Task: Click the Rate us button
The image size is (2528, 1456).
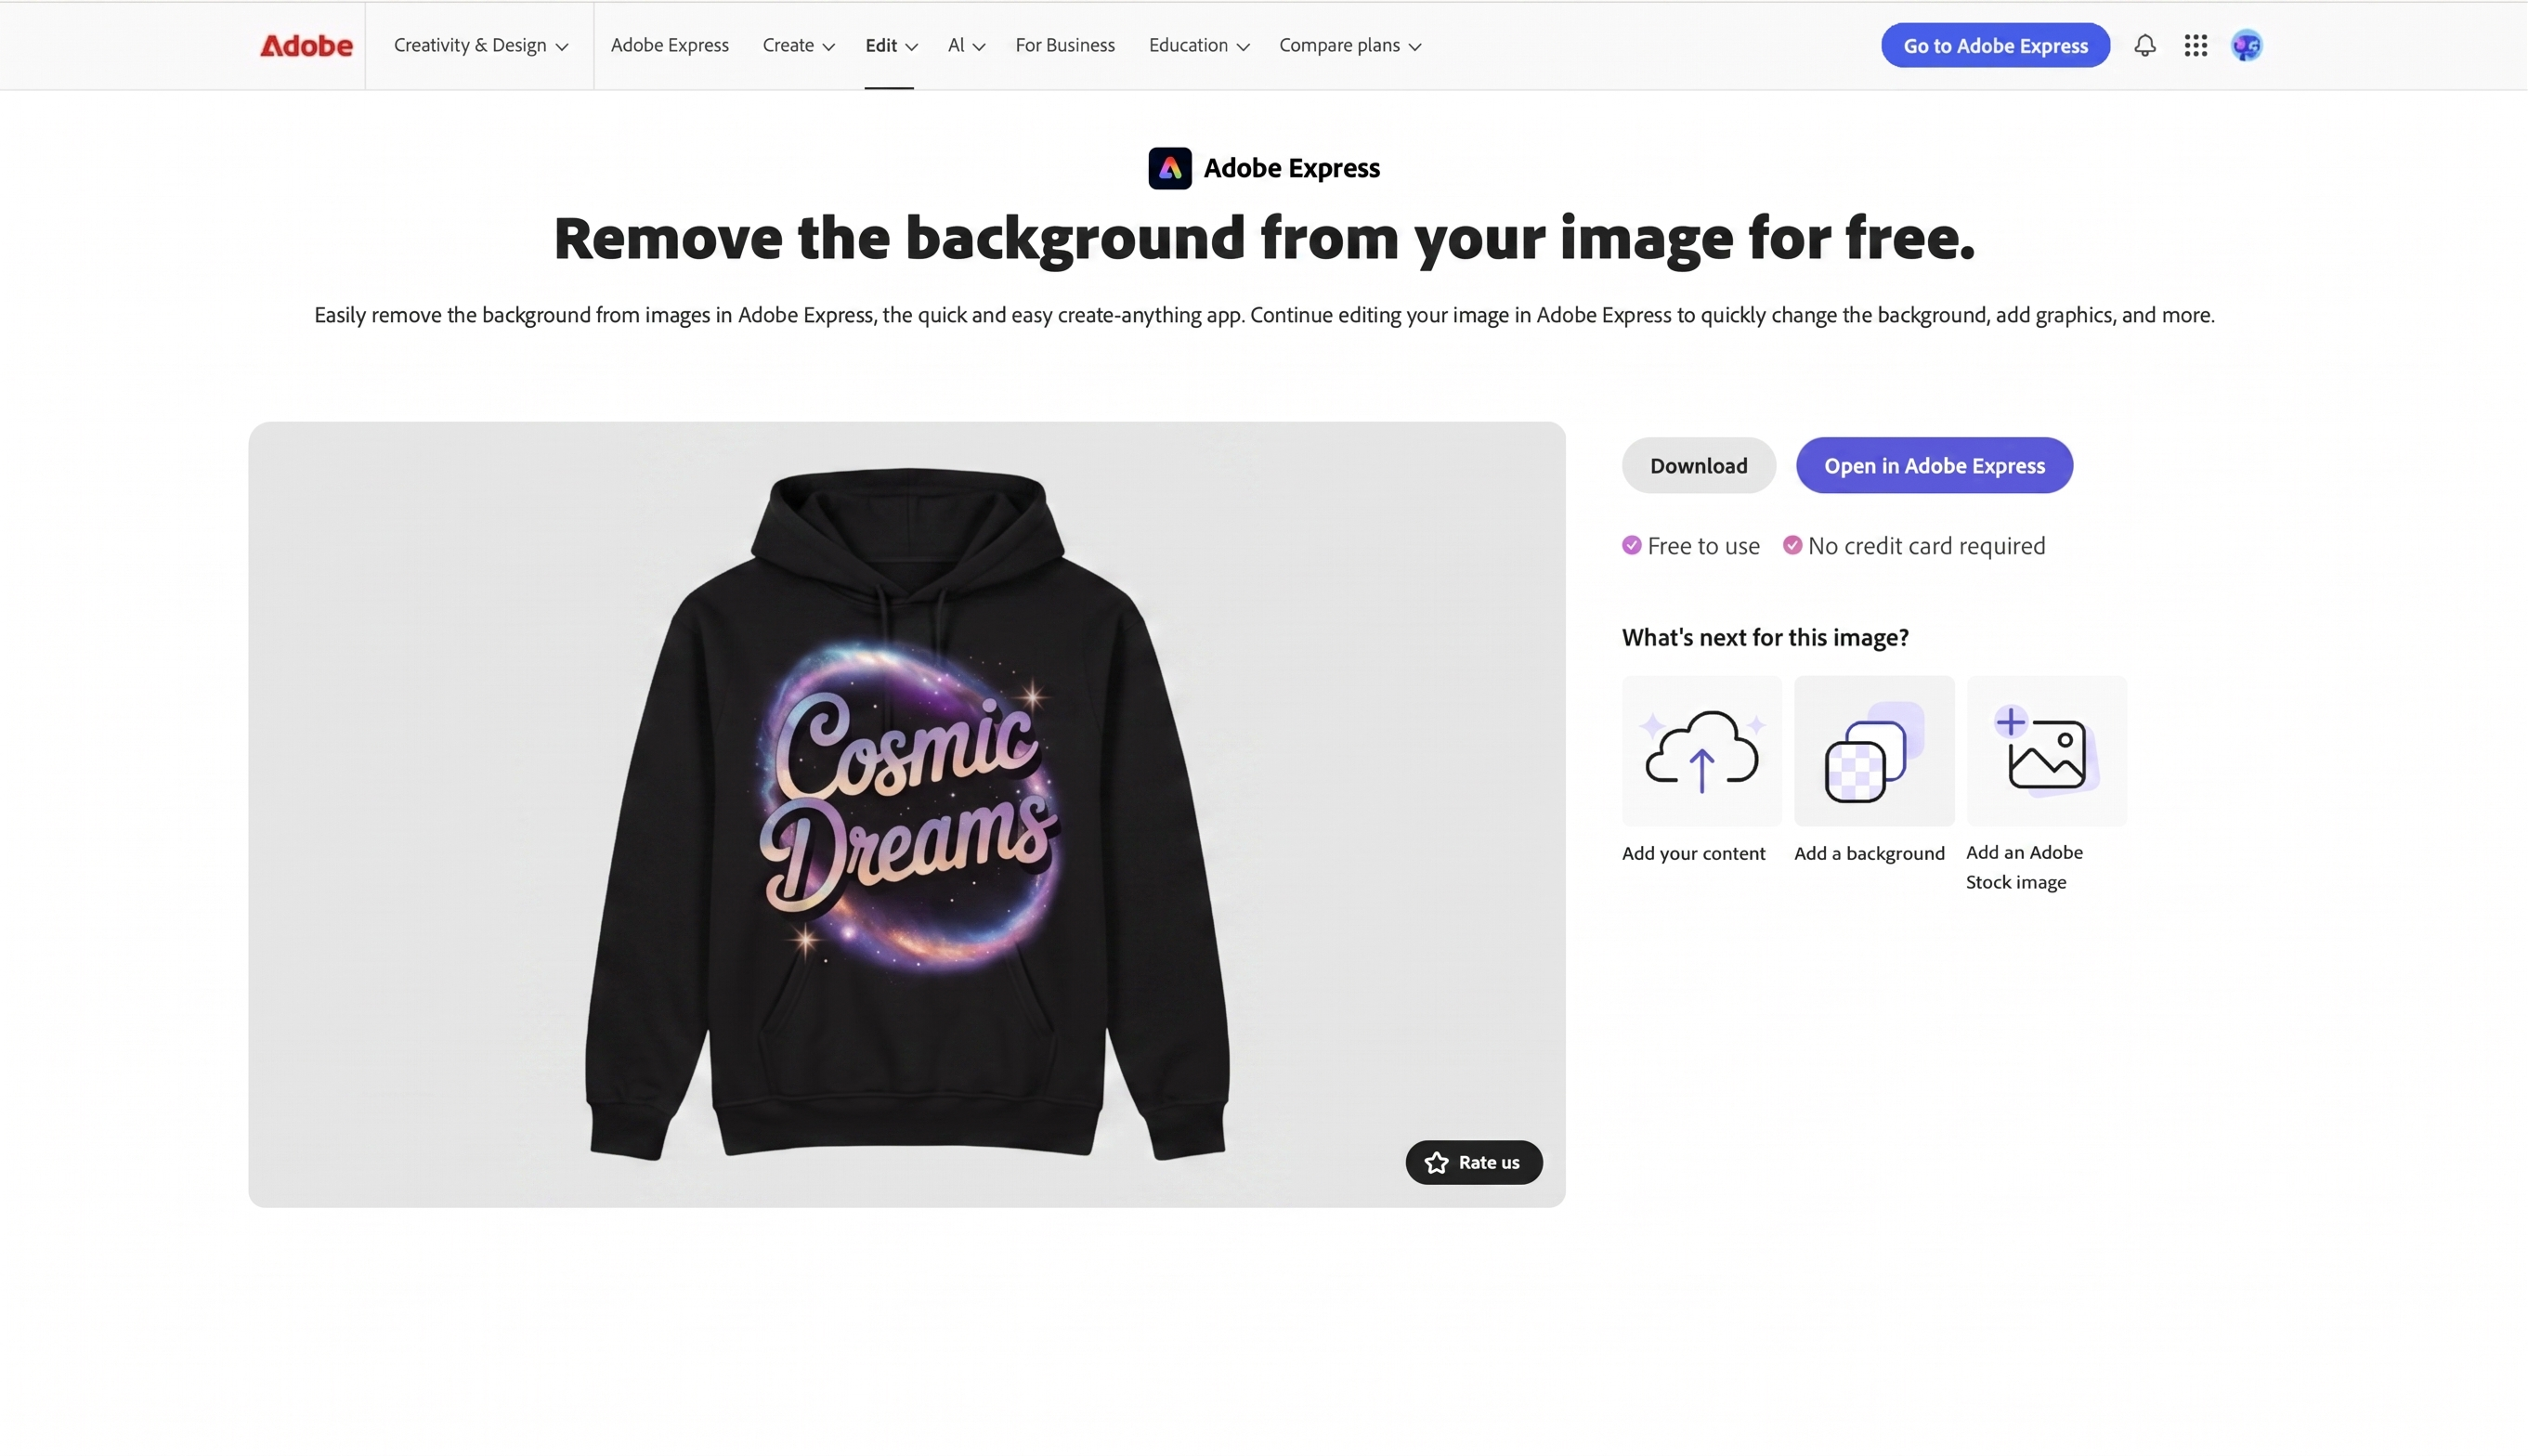Action: pos(1474,1162)
